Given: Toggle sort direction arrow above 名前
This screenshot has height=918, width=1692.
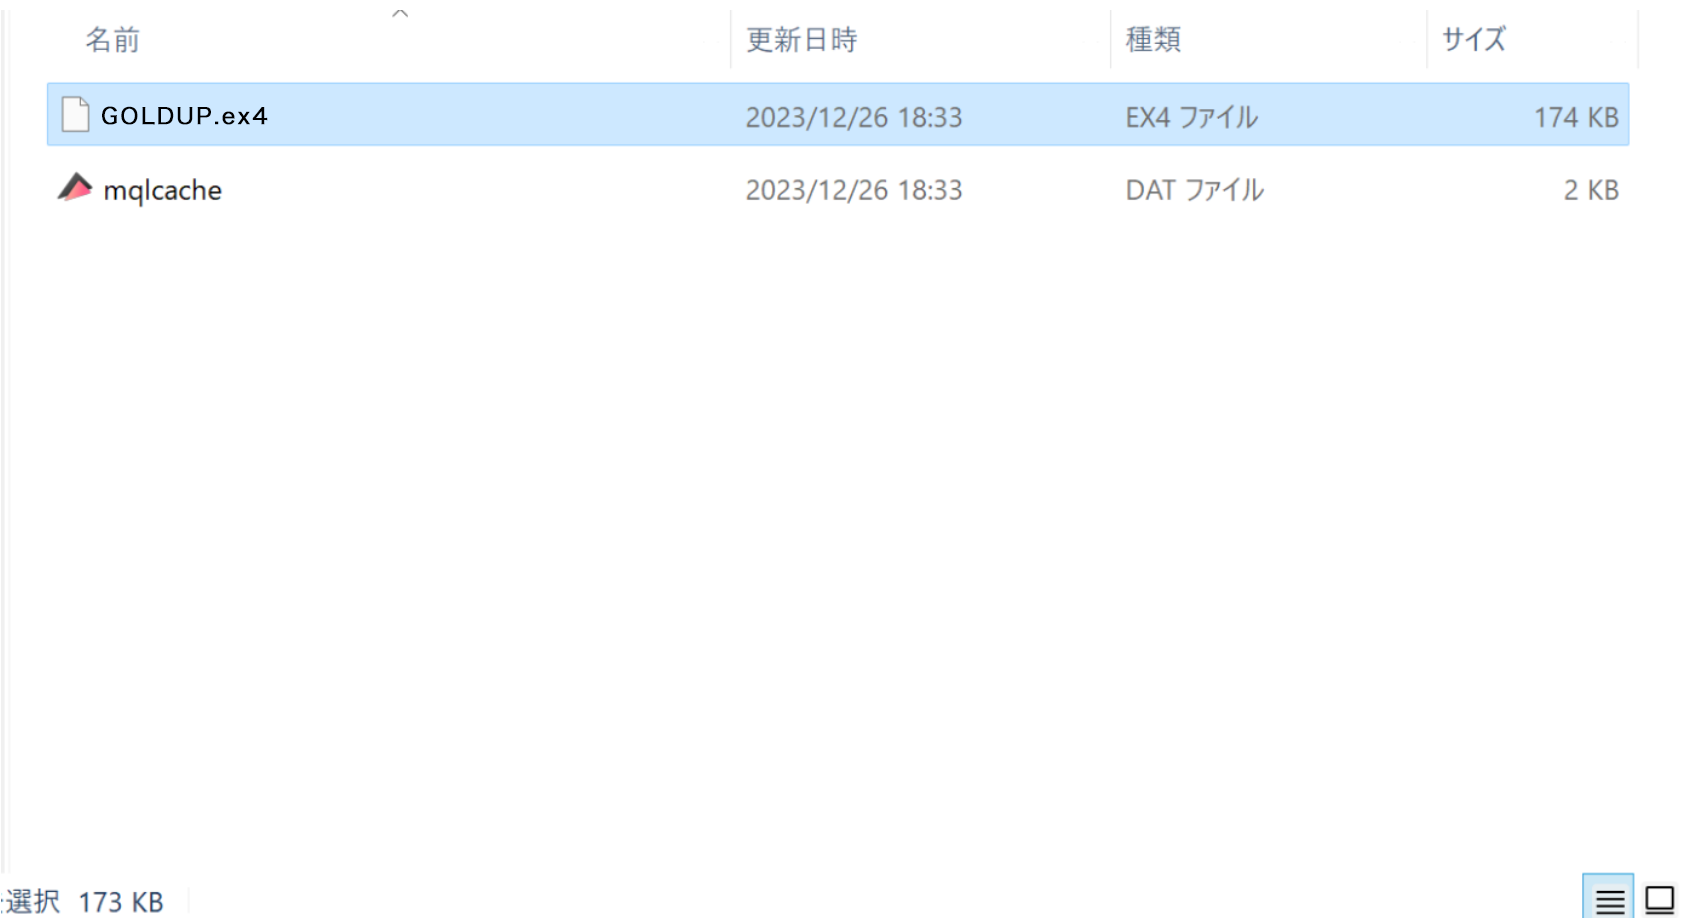Looking at the screenshot, I should [x=400, y=13].
